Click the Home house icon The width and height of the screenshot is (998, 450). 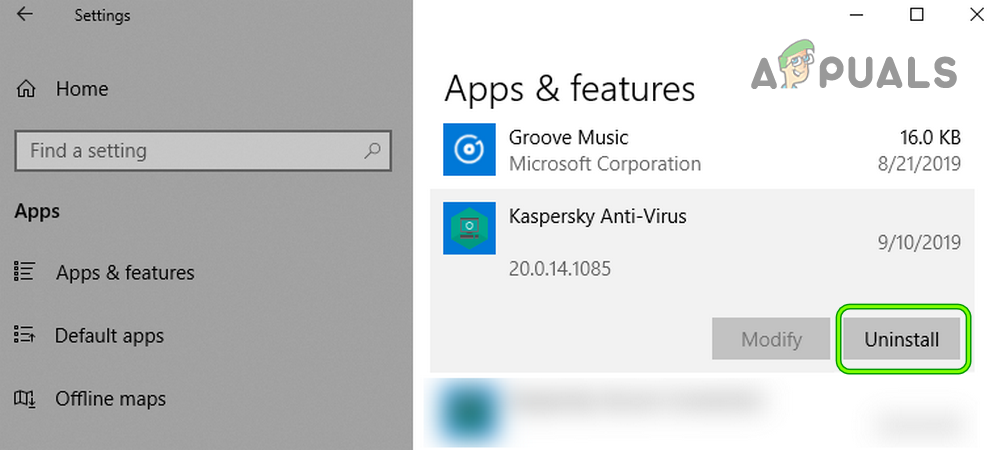[x=26, y=89]
